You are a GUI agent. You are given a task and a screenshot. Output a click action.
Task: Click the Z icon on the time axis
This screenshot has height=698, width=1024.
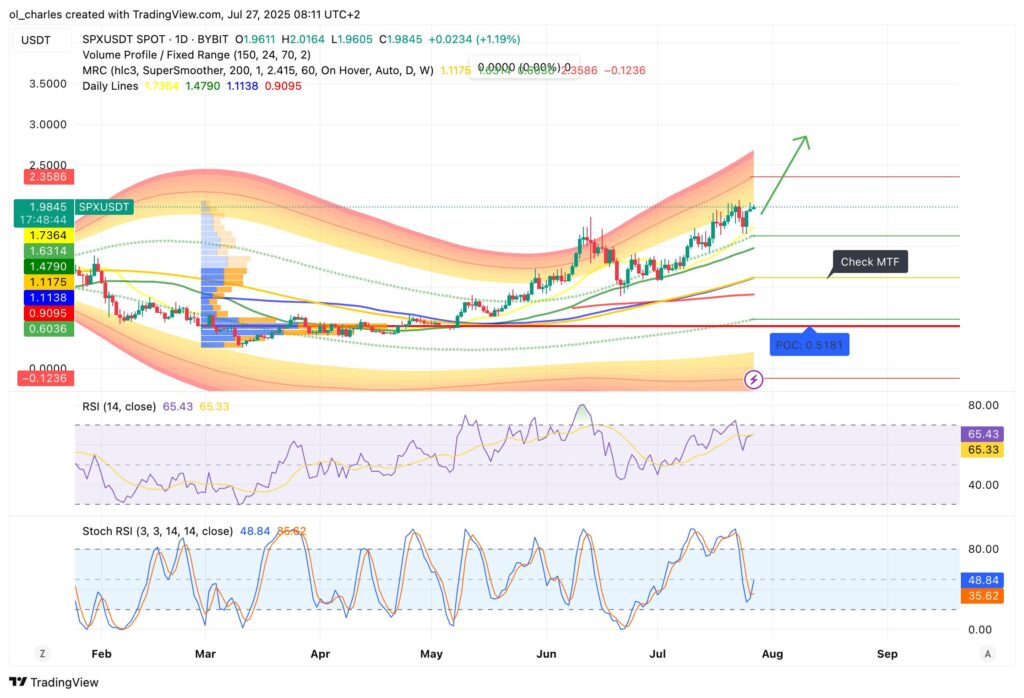(x=42, y=652)
